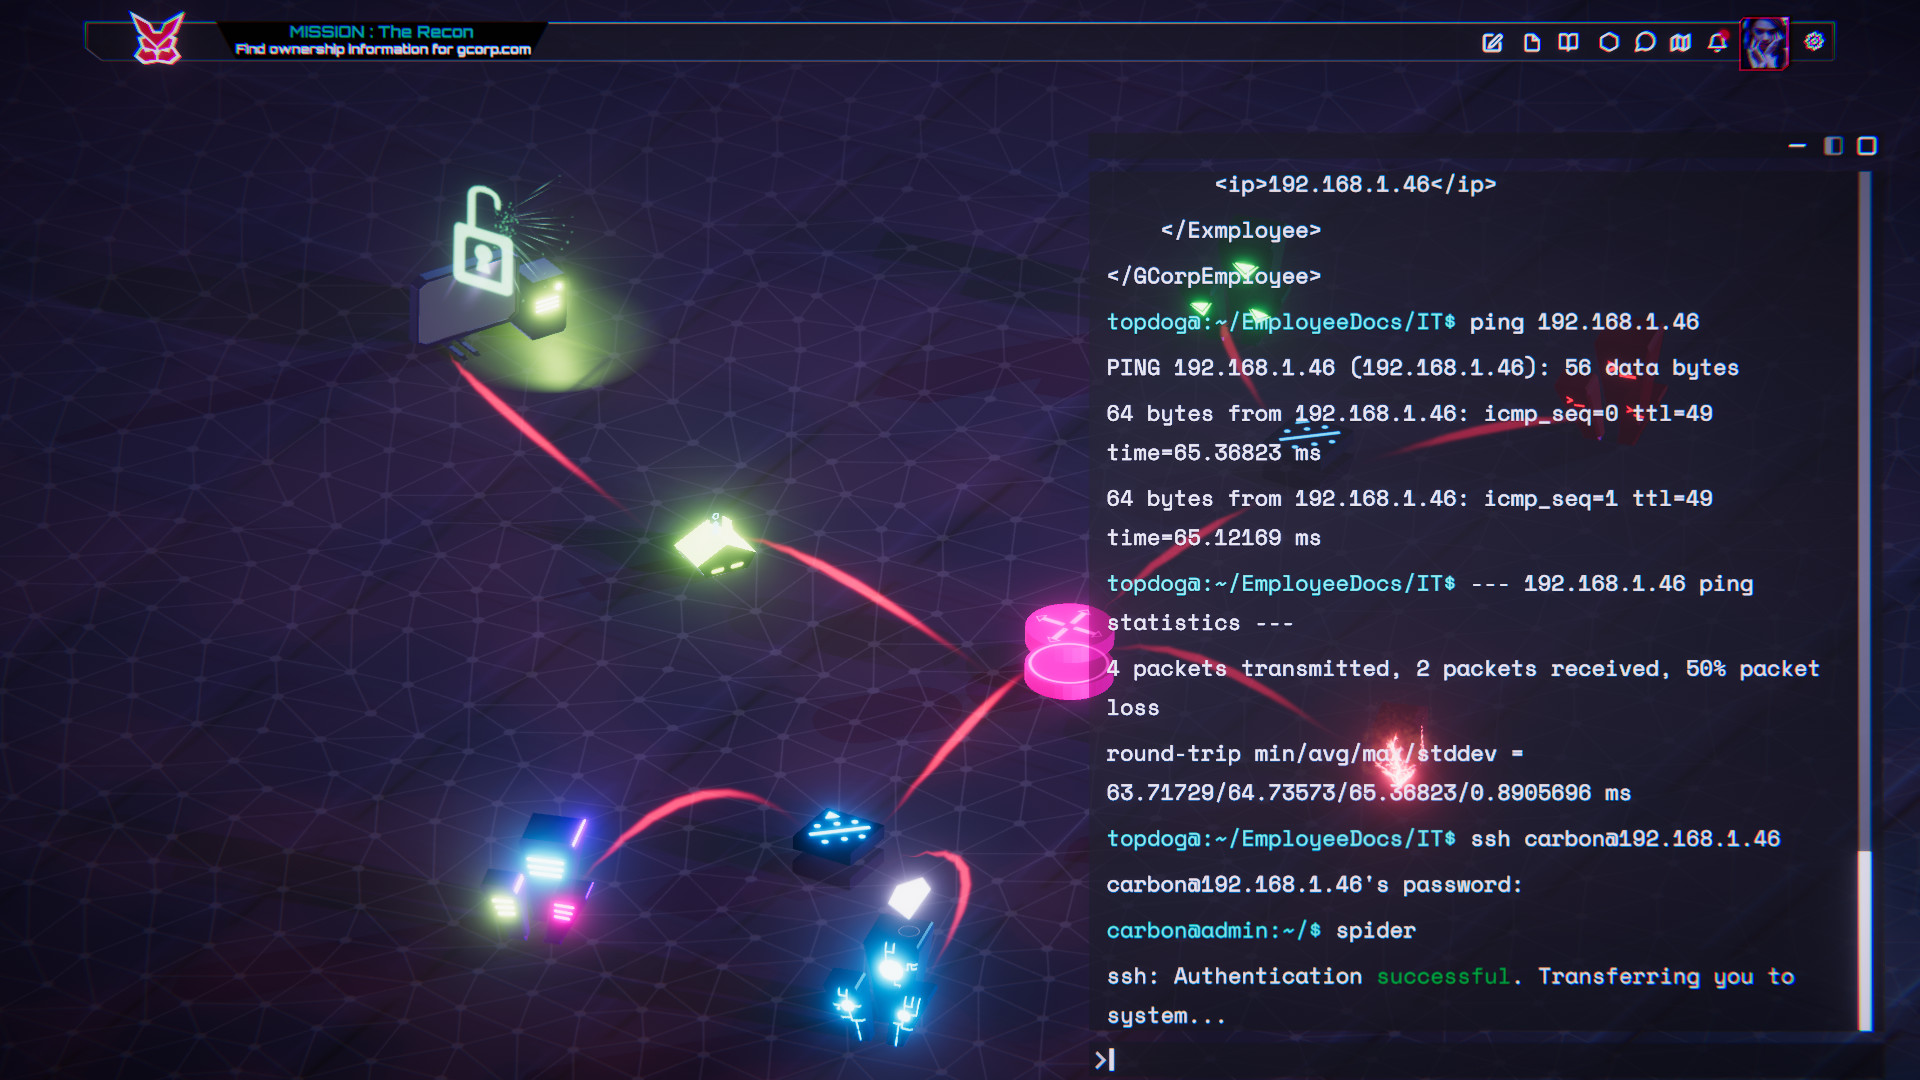Open the map icon

point(1681,42)
